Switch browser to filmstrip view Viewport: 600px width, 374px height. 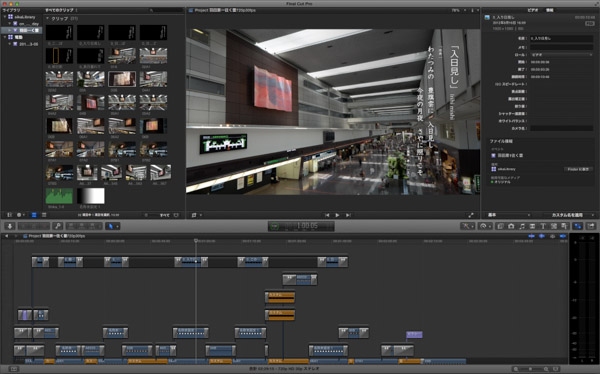click(34, 215)
